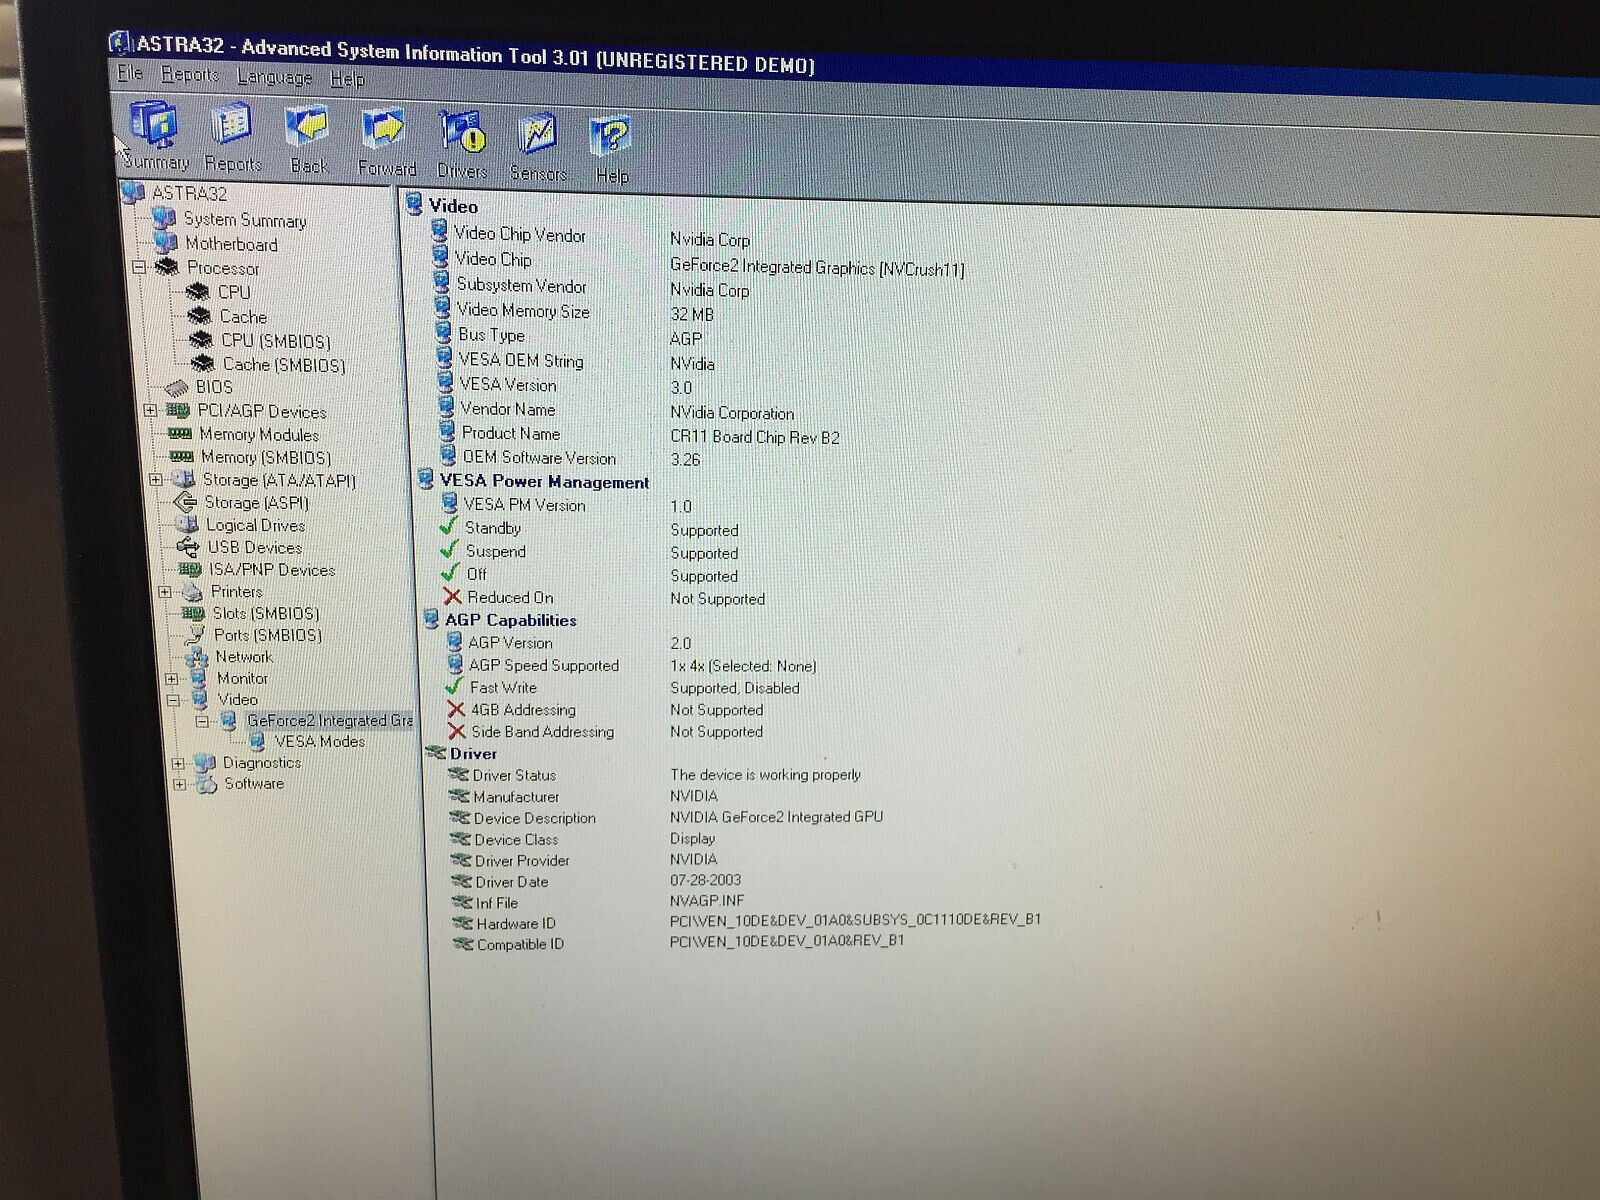The height and width of the screenshot is (1200, 1600).
Task: Click the Forward arrow icon
Action: (x=385, y=131)
